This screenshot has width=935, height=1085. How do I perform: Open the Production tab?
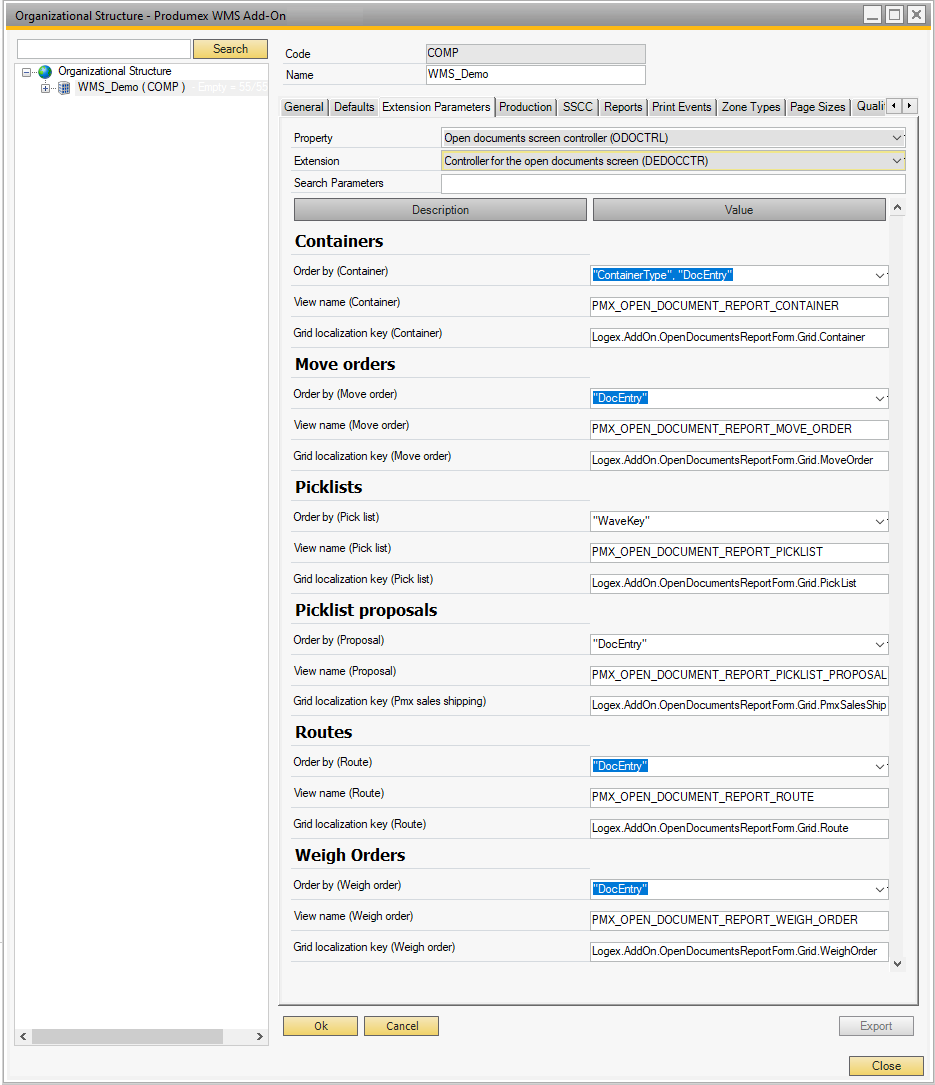[x=527, y=106]
